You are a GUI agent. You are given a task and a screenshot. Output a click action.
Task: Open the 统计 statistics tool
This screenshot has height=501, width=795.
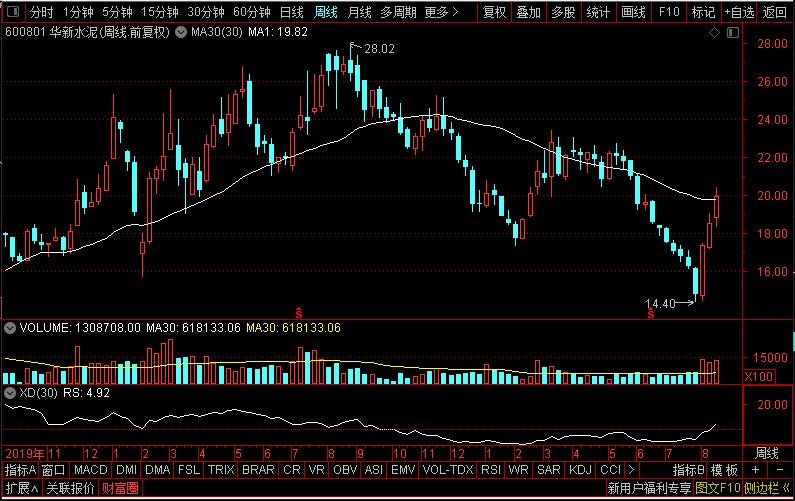click(x=598, y=12)
